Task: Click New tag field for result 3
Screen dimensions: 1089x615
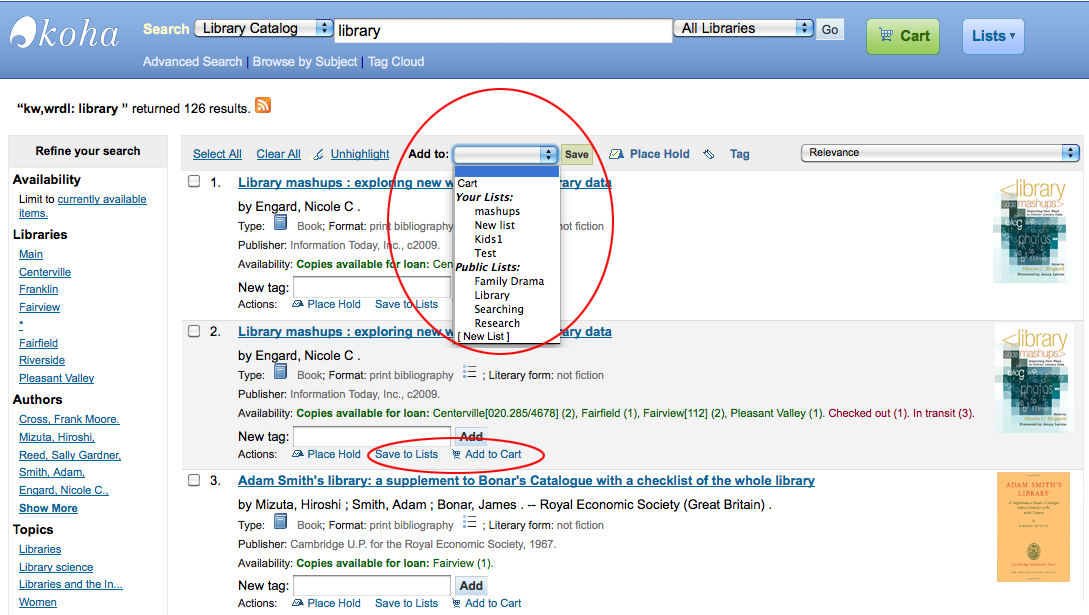Action: (x=372, y=586)
